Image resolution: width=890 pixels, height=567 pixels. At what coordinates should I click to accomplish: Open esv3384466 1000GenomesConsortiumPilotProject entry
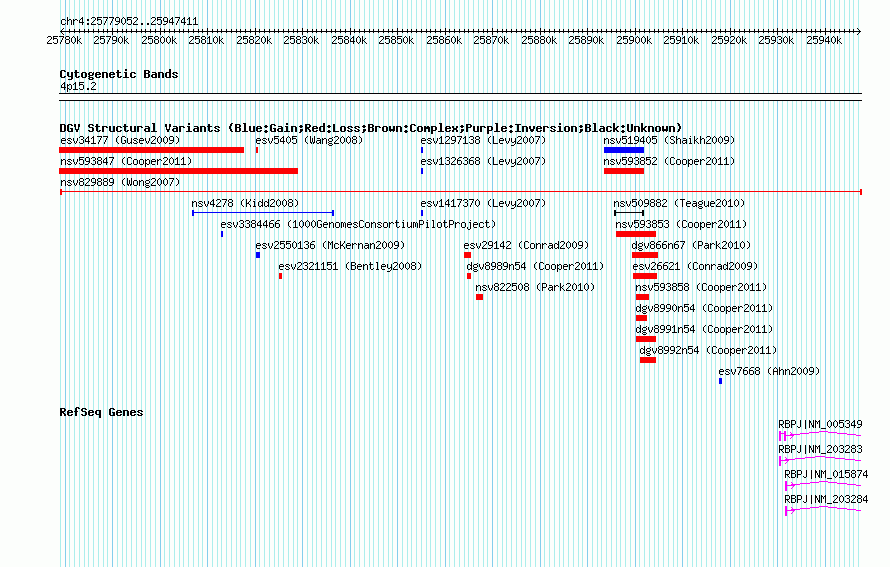[358, 224]
